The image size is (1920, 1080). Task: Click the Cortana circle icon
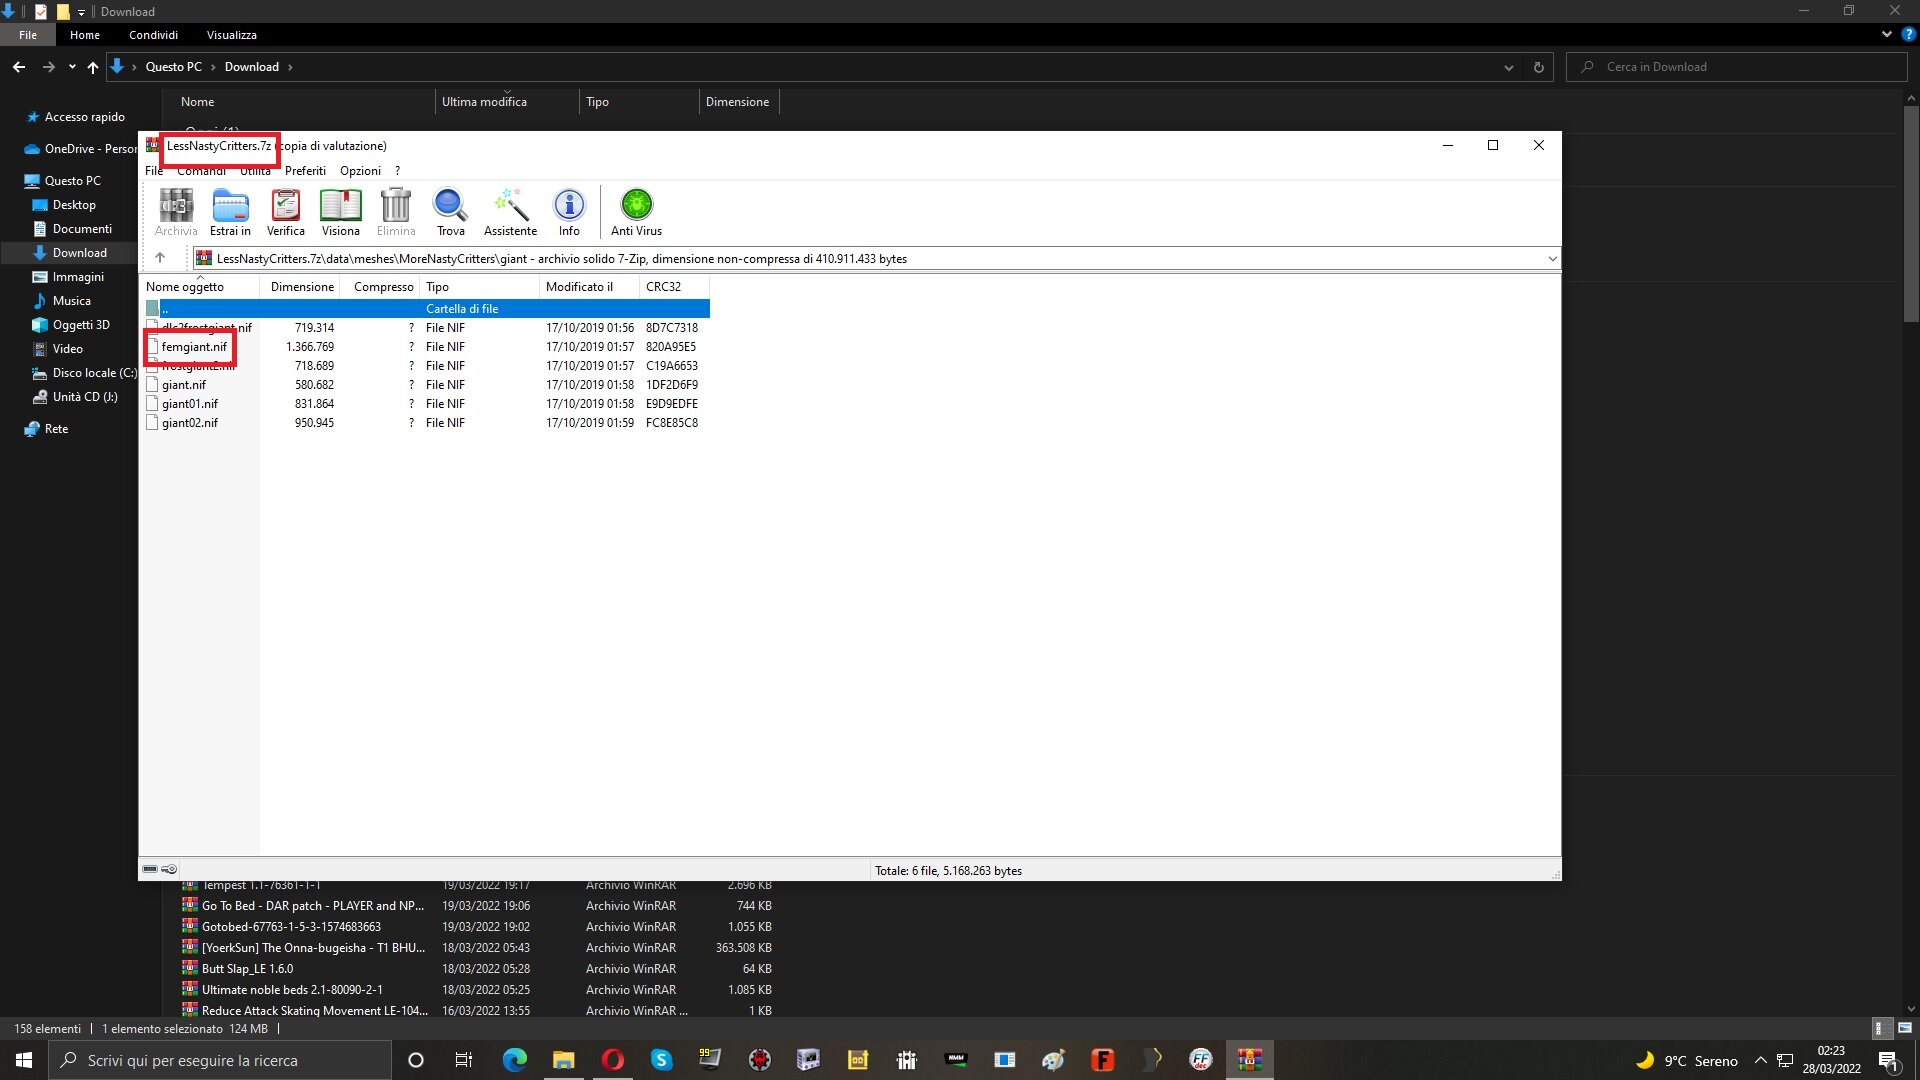tap(416, 1060)
